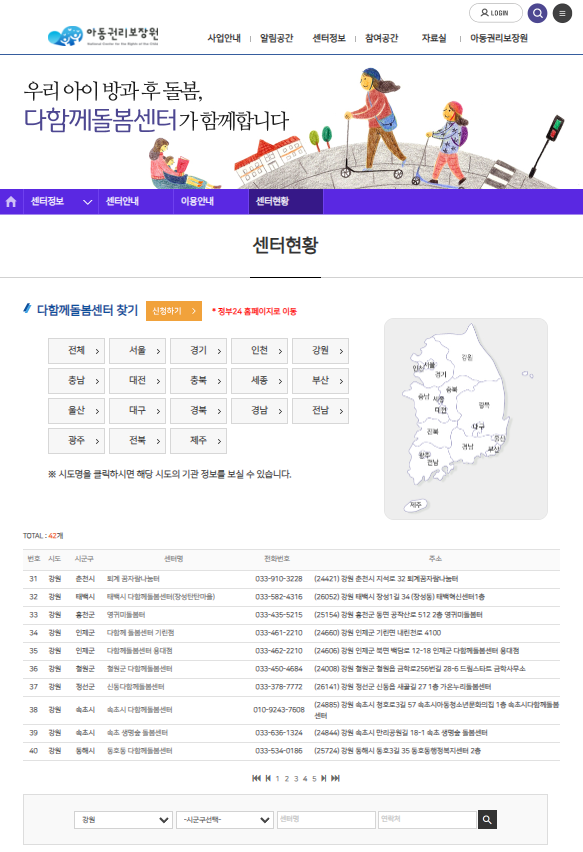Open the 시군구선택 dropdown
The width and height of the screenshot is (583, 852).
224,820
